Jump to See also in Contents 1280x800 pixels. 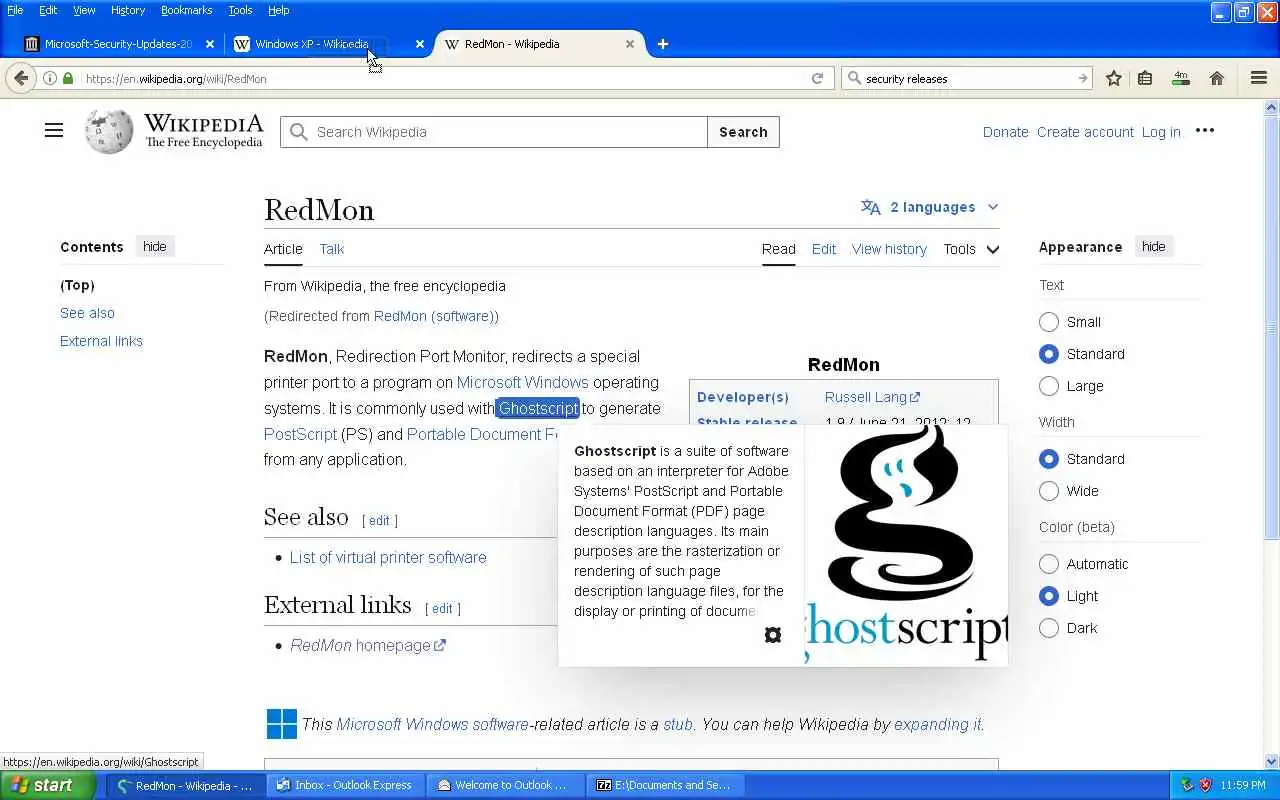(87, 313)
